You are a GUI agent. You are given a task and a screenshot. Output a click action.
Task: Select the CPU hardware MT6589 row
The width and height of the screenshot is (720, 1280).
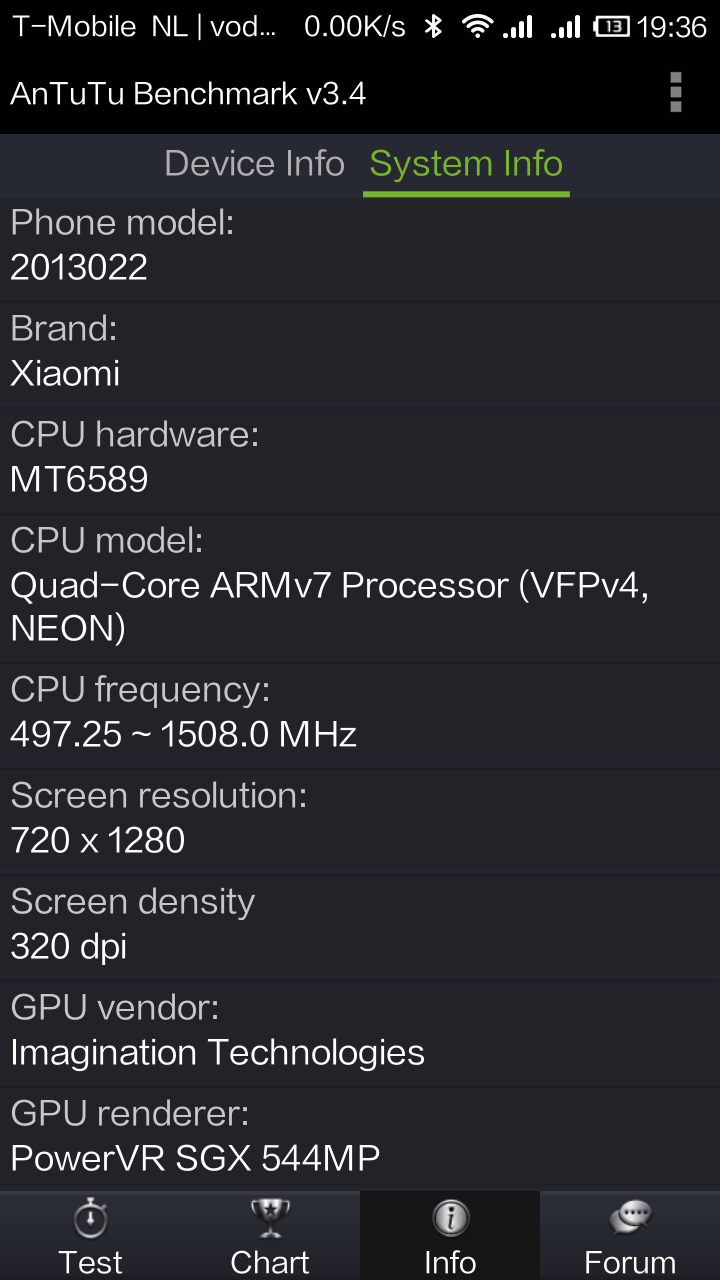(360, 459)
